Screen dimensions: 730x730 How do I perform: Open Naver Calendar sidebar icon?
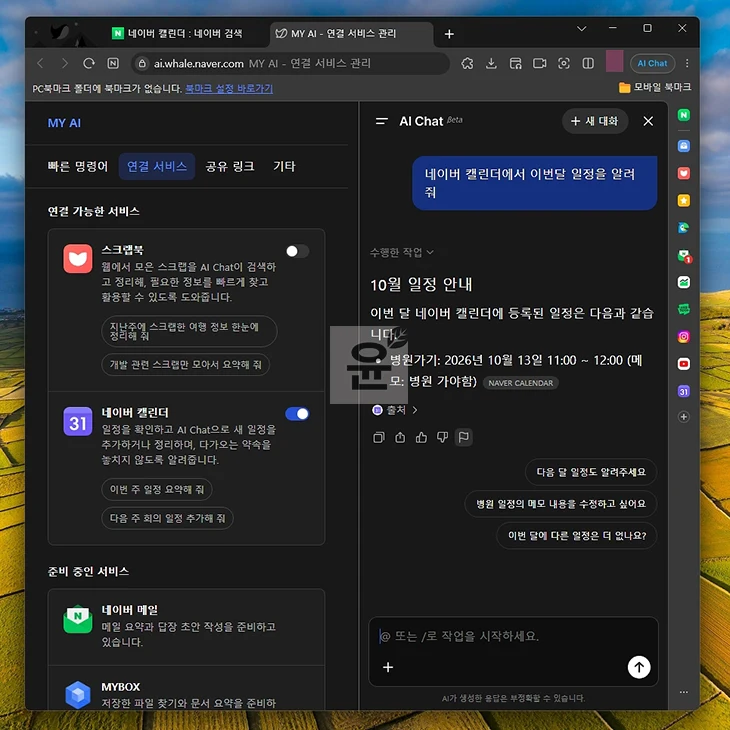pyautogui.click(x=683, y=391)
